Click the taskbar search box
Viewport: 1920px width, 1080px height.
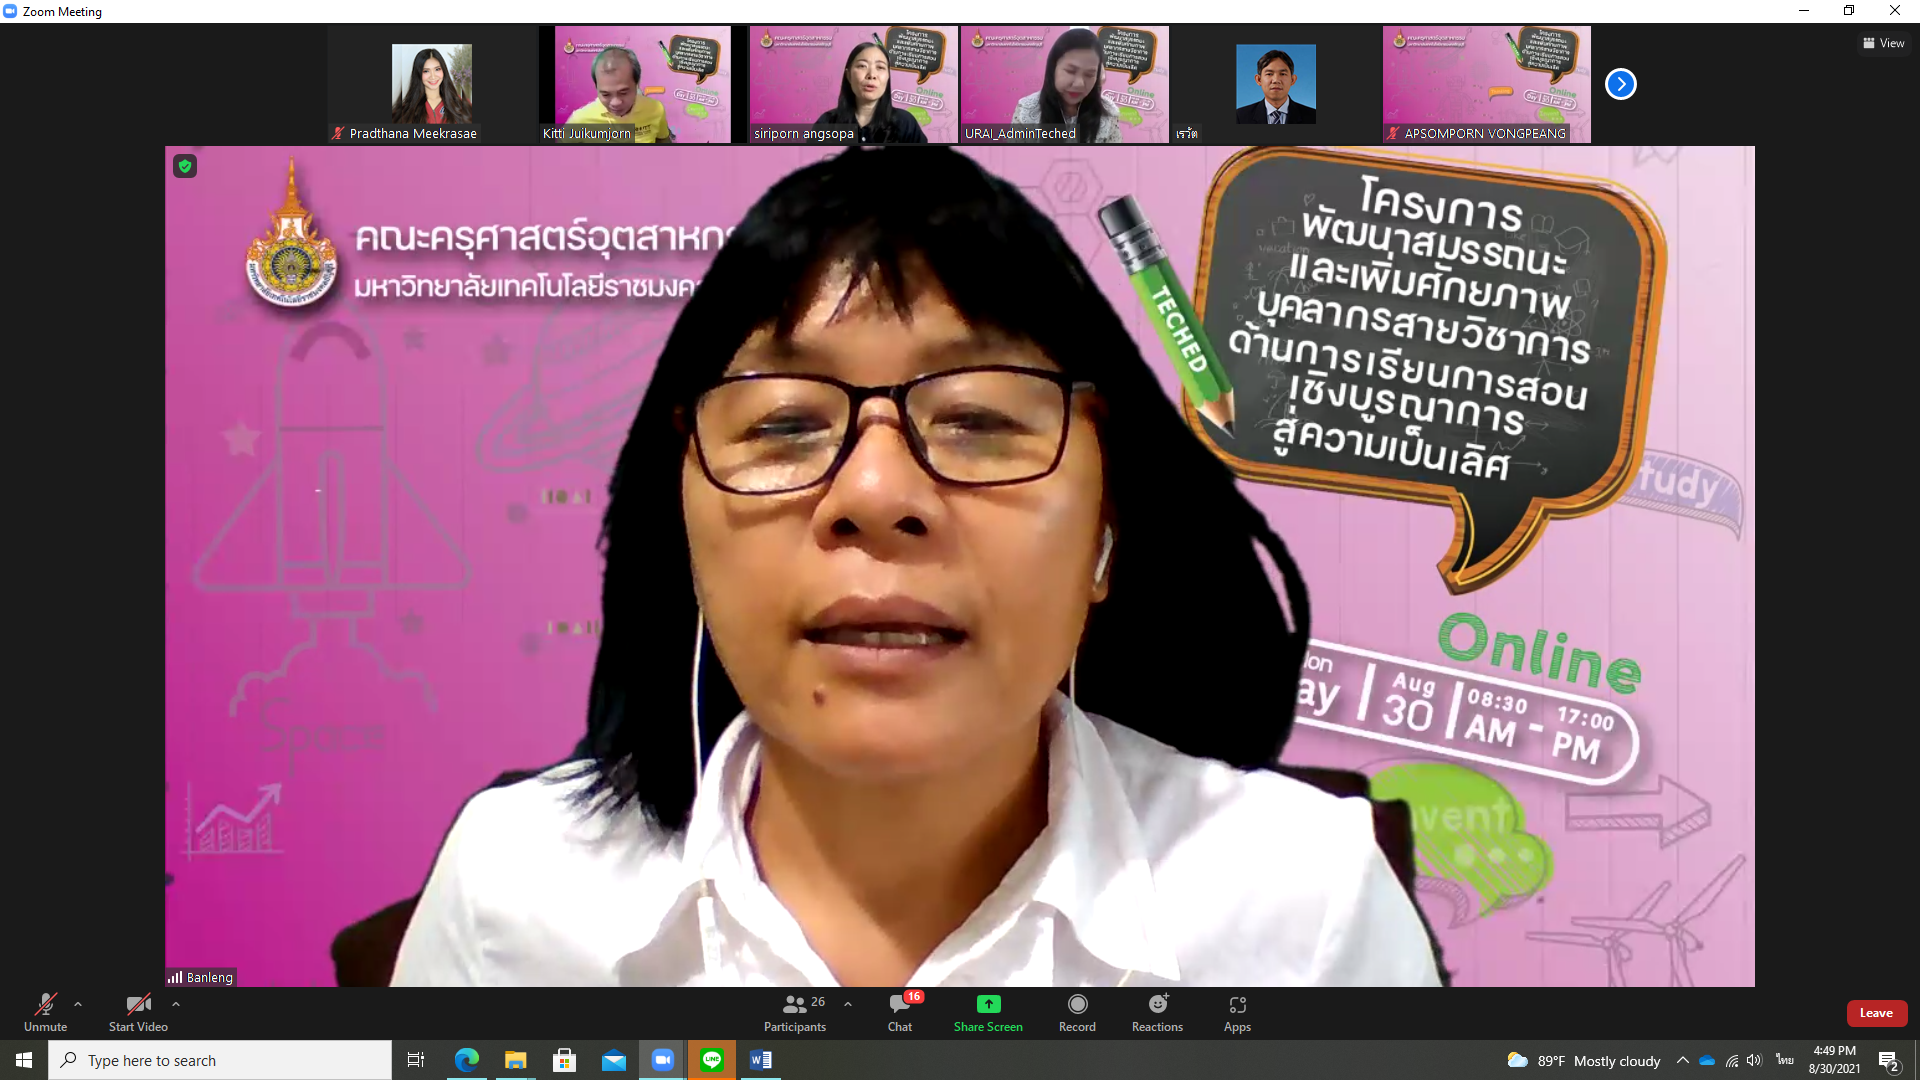(220, 1060)
